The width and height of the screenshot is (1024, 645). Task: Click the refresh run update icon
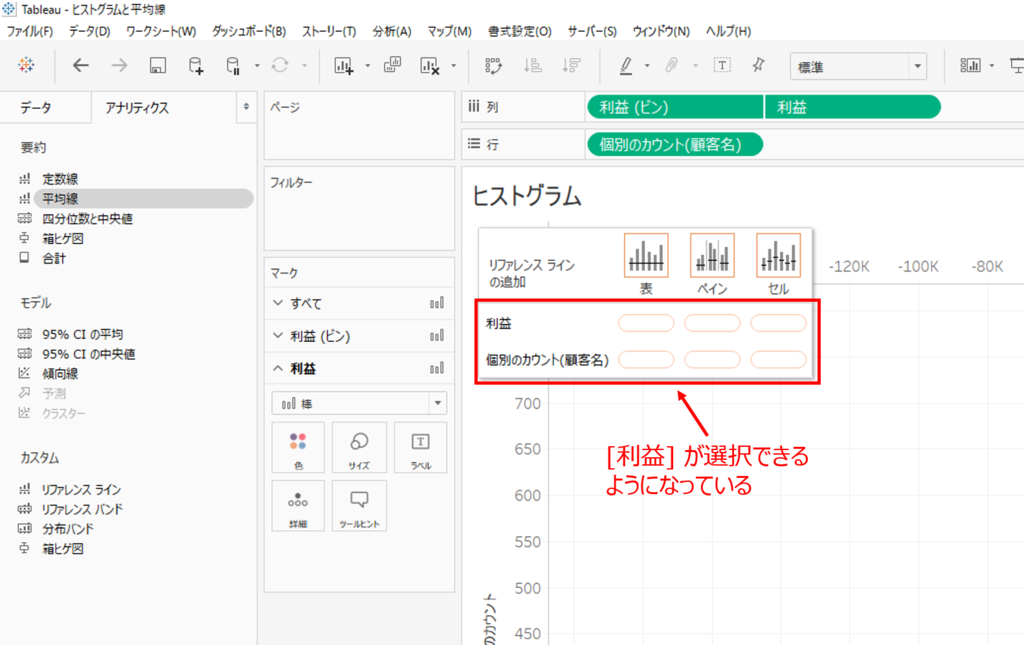[x=280, y=65]
